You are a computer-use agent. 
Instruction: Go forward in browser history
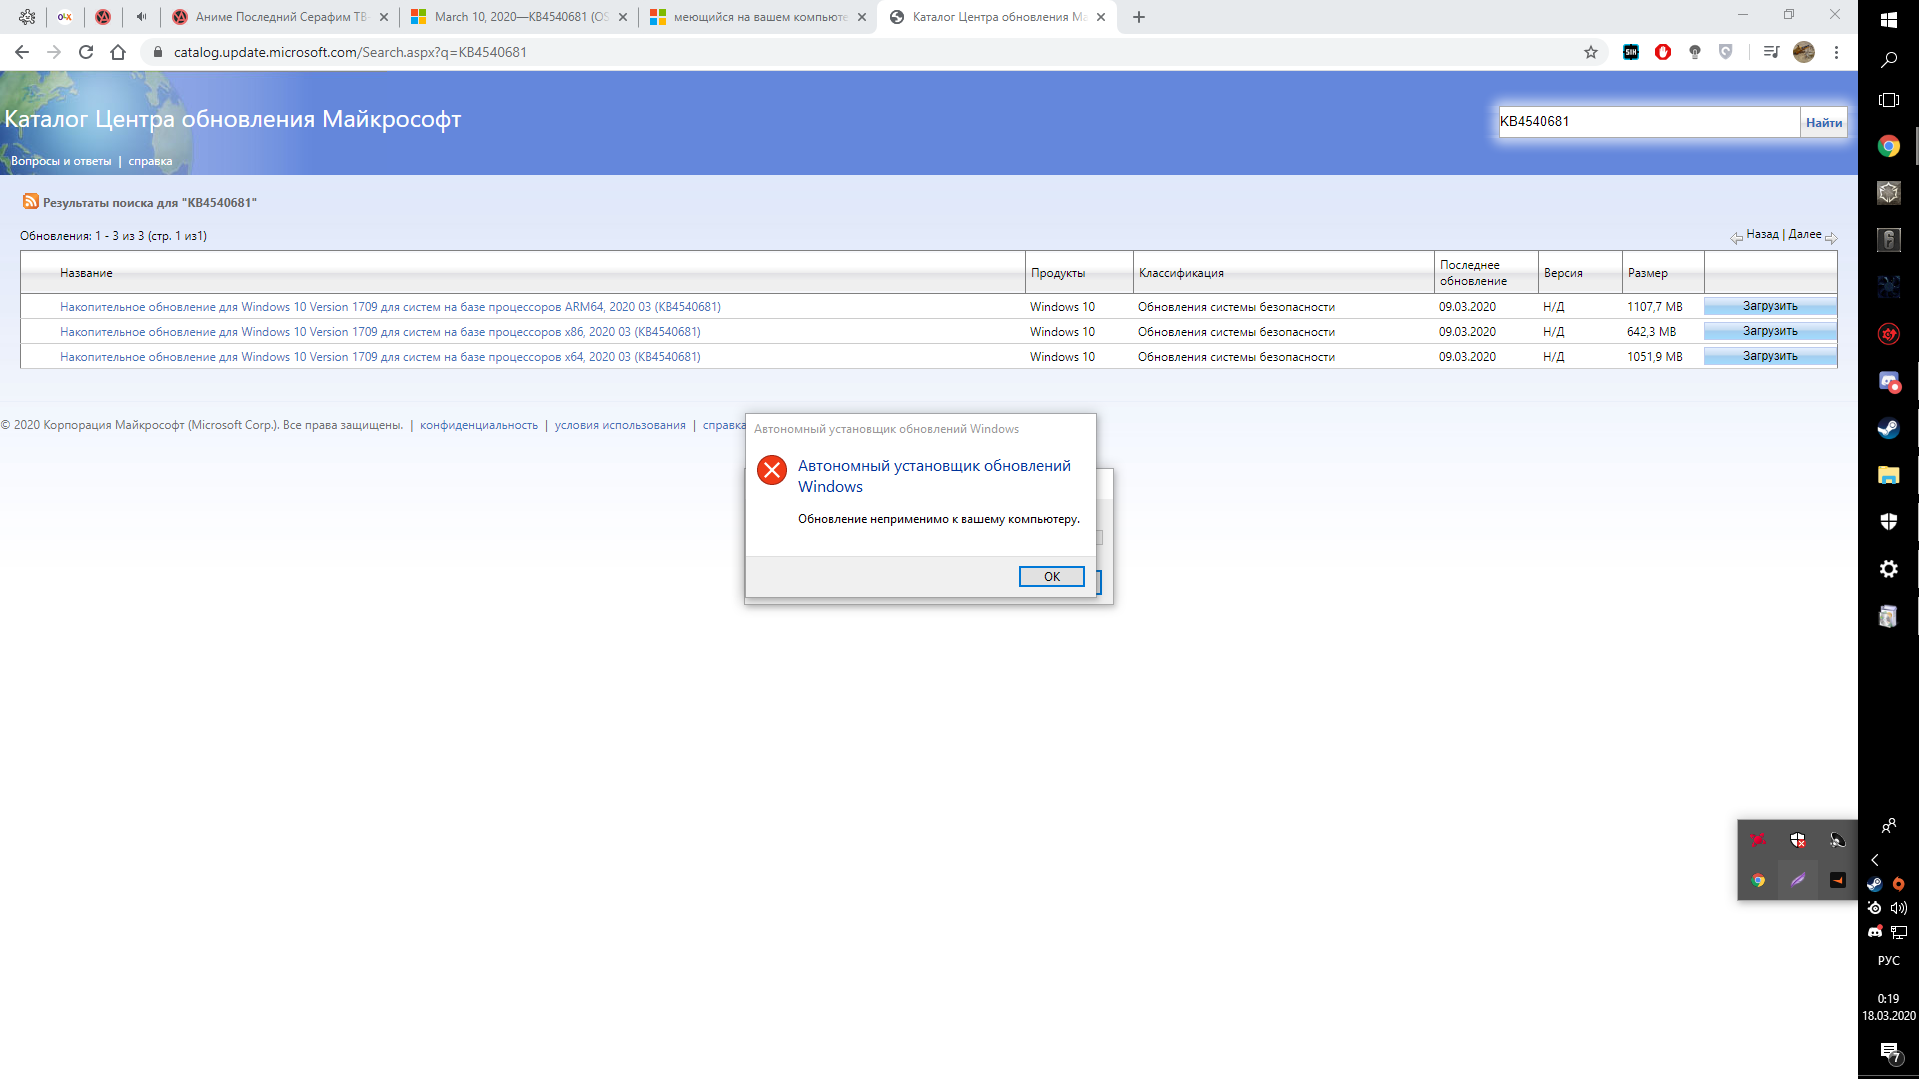click(54, 52)
